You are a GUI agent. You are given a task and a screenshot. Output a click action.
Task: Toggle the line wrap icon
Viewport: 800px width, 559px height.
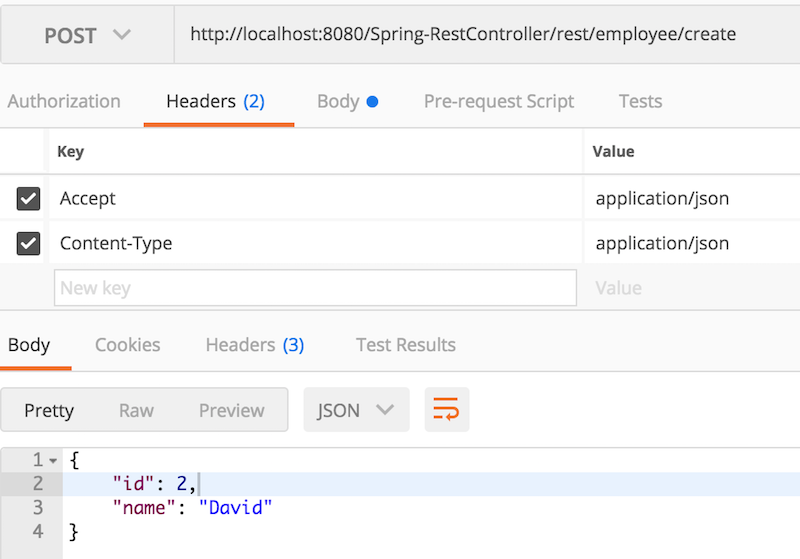point(446,410)
